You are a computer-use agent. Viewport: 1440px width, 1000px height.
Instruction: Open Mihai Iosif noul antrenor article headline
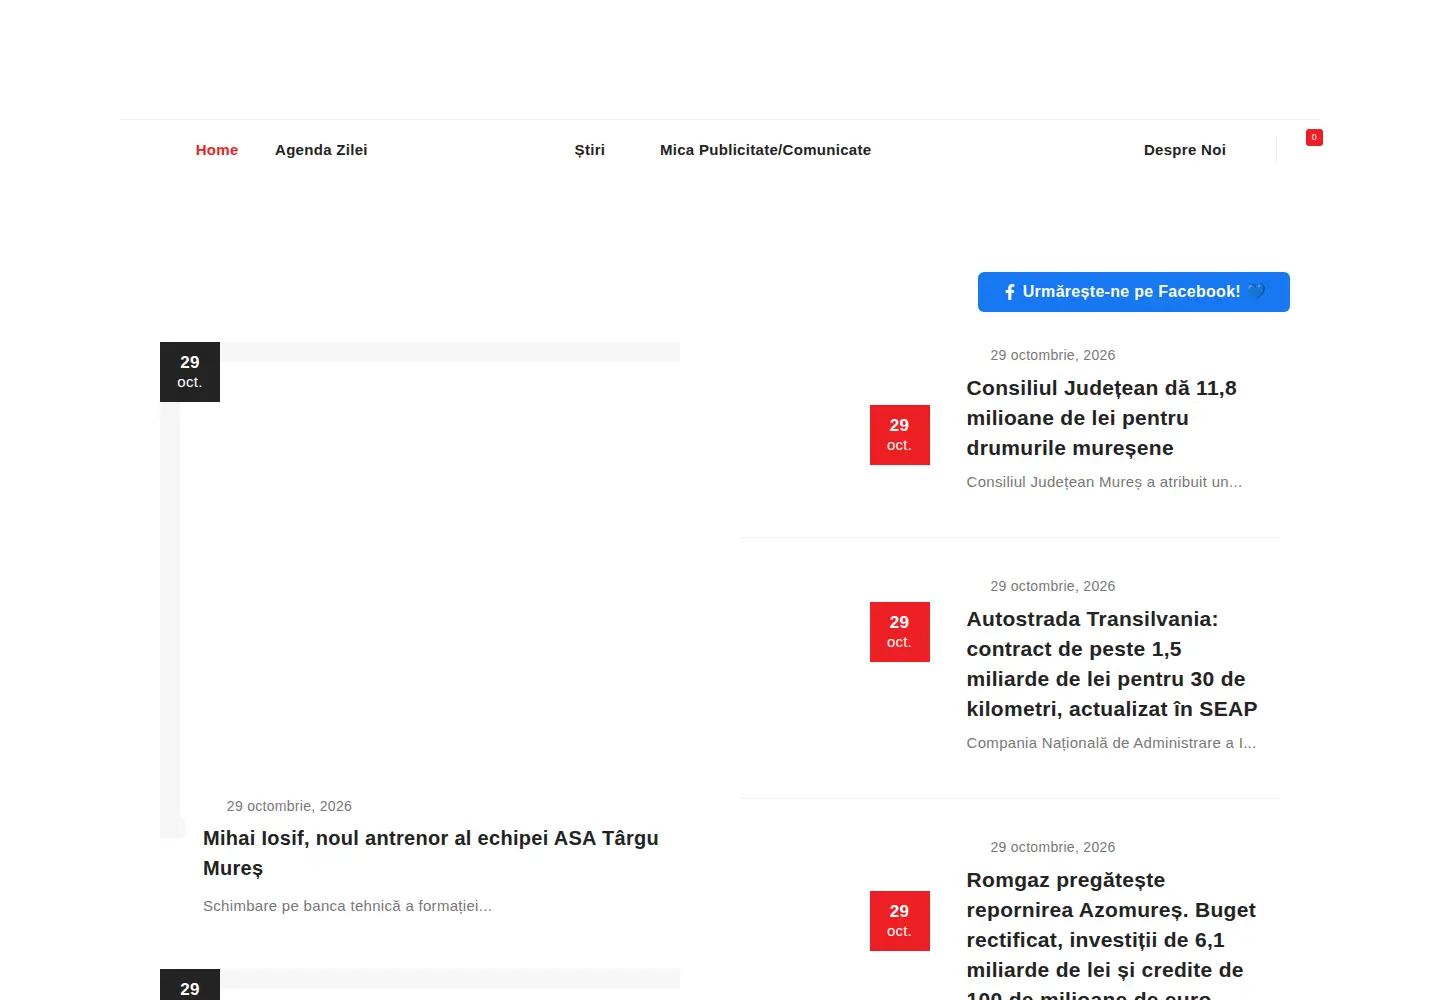point(431,853)
